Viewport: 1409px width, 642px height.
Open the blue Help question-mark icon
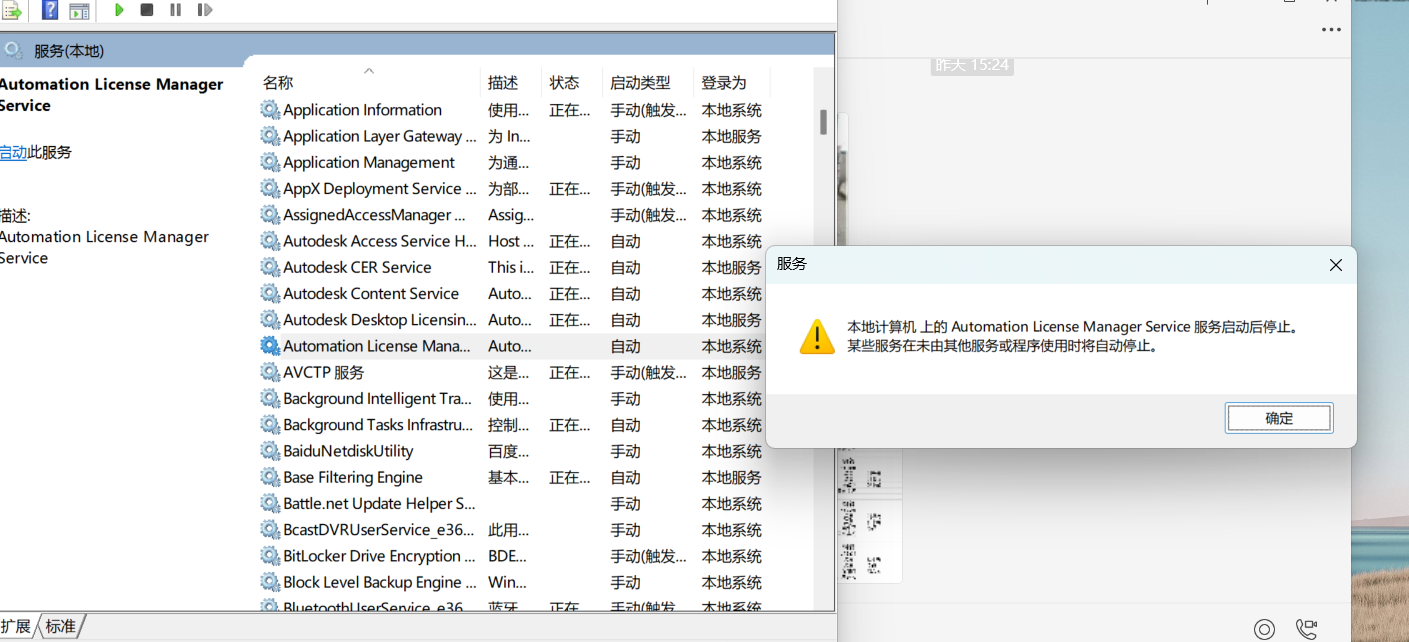click(50, 10)
